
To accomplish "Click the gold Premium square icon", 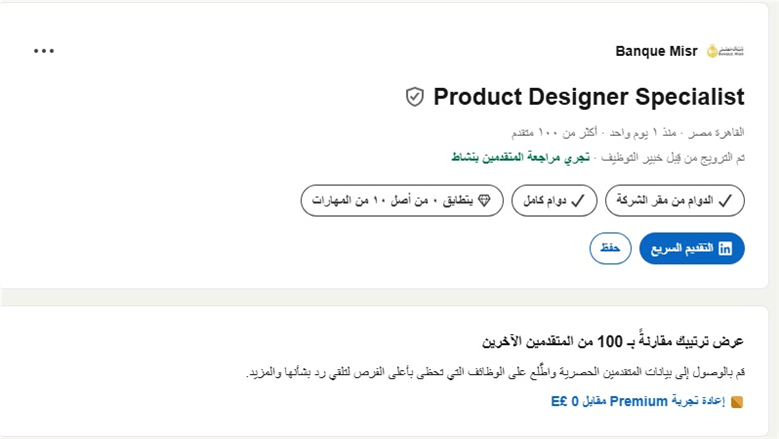I will pyautogui.click(x=737, y=402).
